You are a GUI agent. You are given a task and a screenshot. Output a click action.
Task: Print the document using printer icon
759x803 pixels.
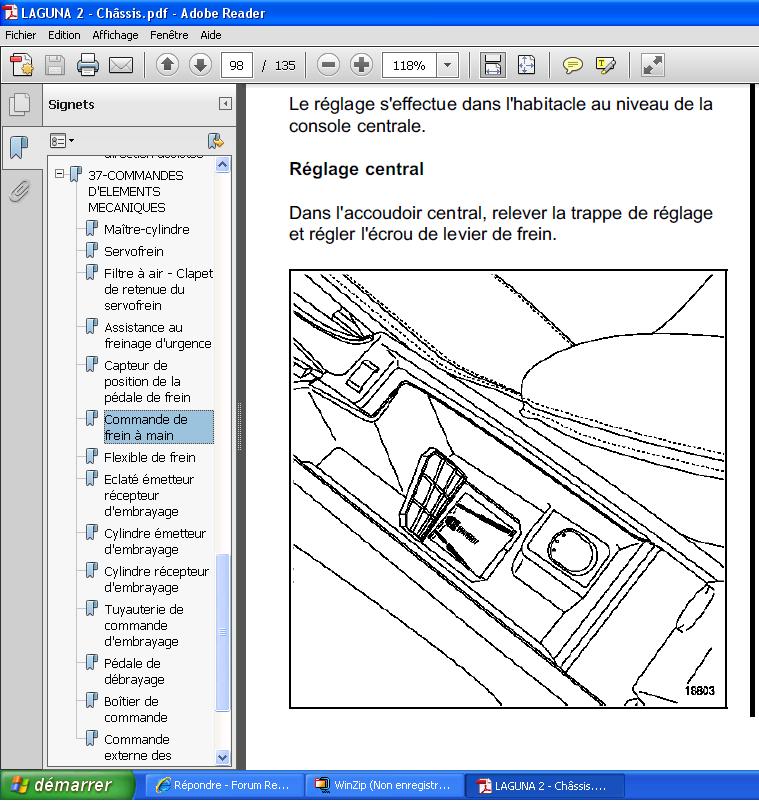[x=88, y=65]
